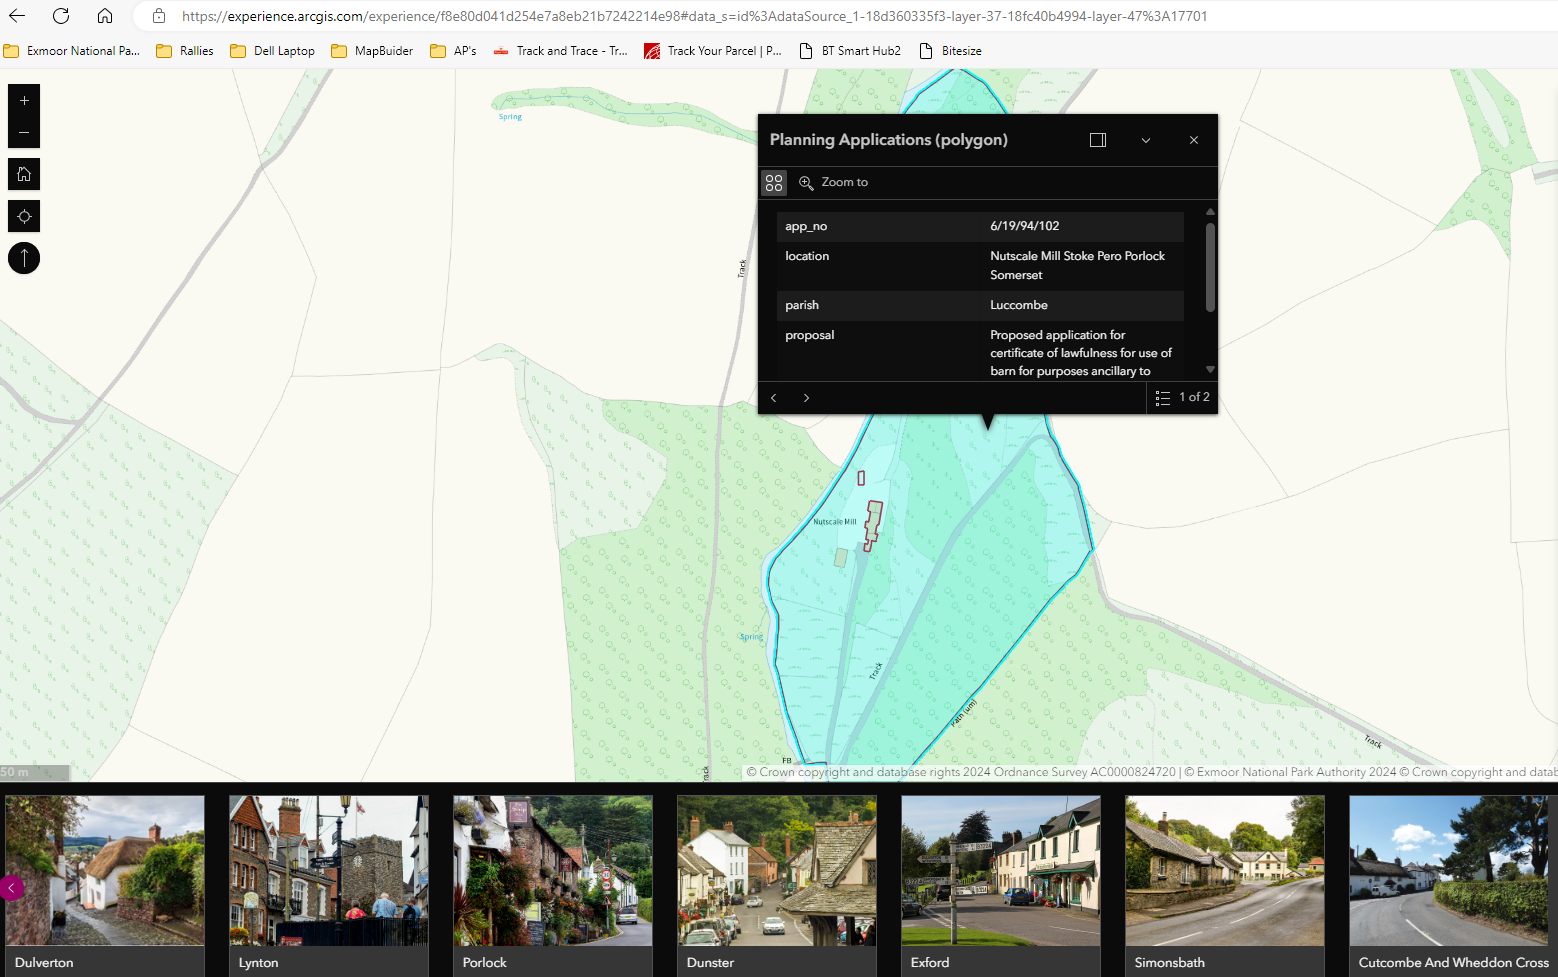Open the feature actions grid in the popup

point(773,182)
